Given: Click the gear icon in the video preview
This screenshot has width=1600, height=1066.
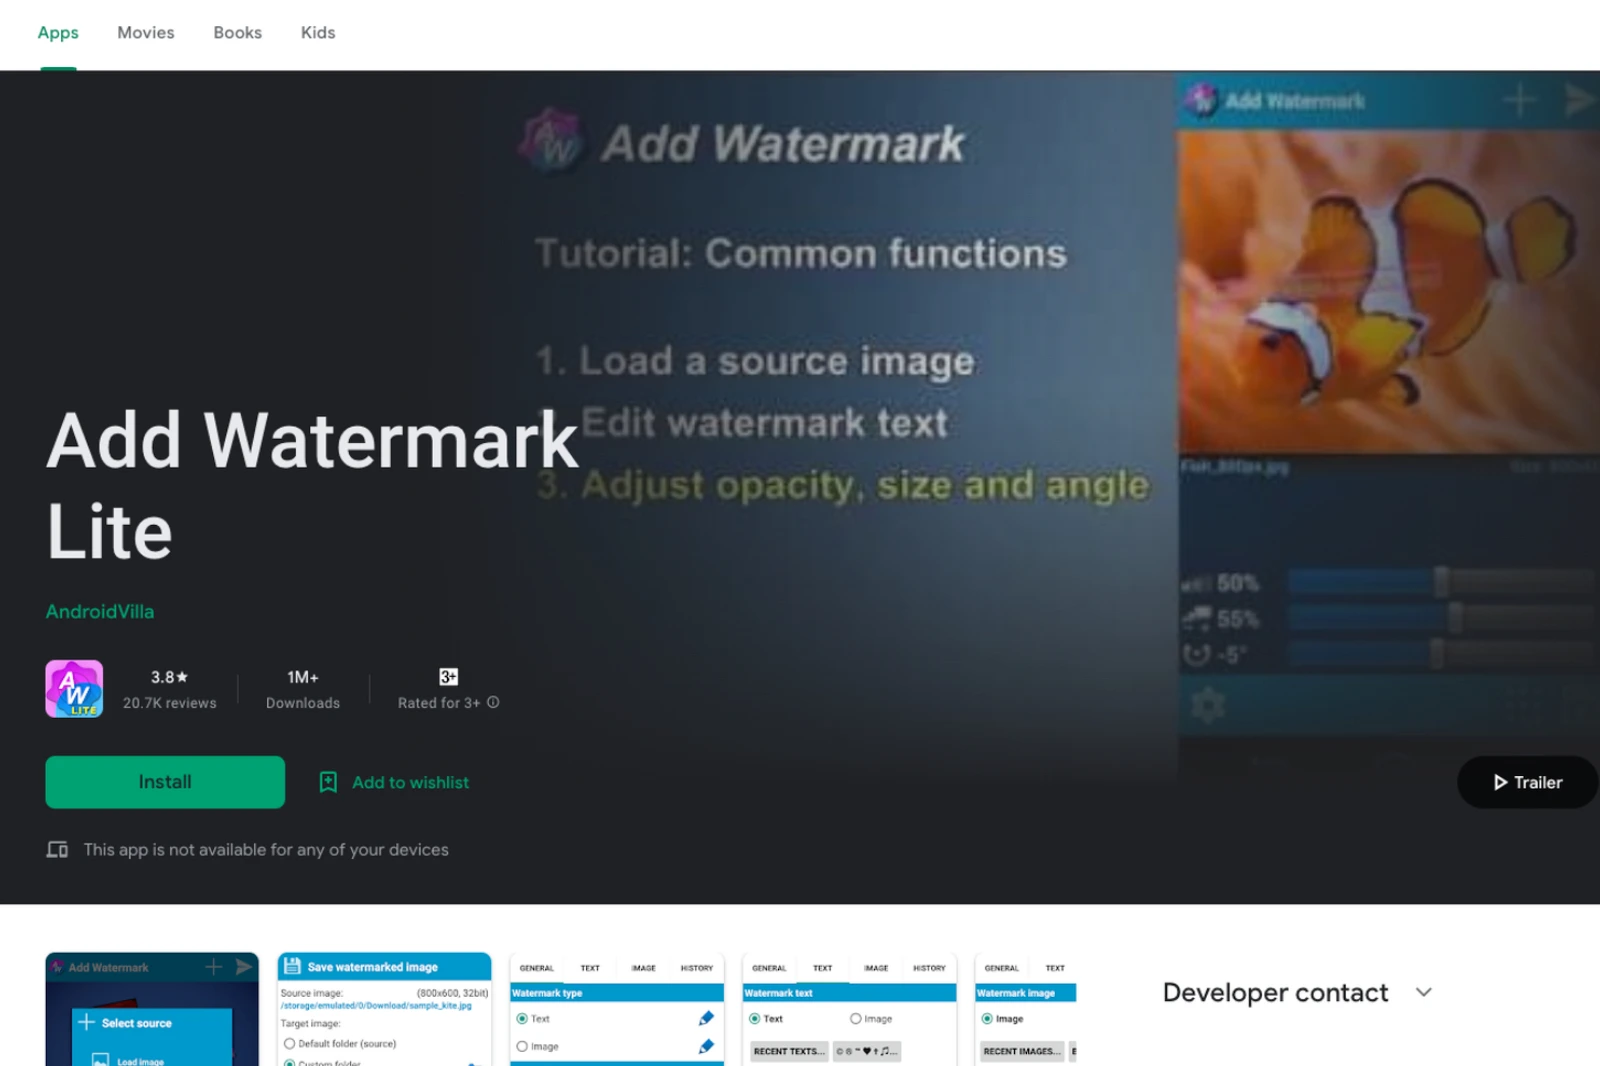Looking at the screenshot, I should [x=1207, y=703].
